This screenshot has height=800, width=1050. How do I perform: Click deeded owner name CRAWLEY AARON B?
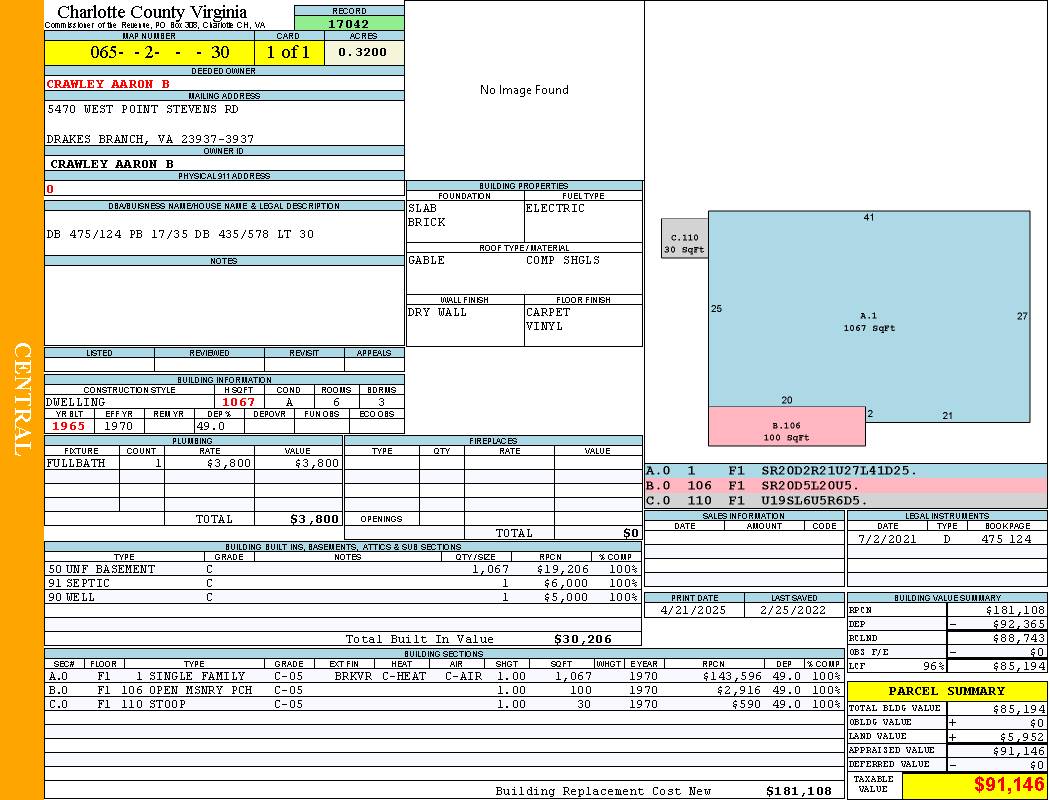coord(108,84)
